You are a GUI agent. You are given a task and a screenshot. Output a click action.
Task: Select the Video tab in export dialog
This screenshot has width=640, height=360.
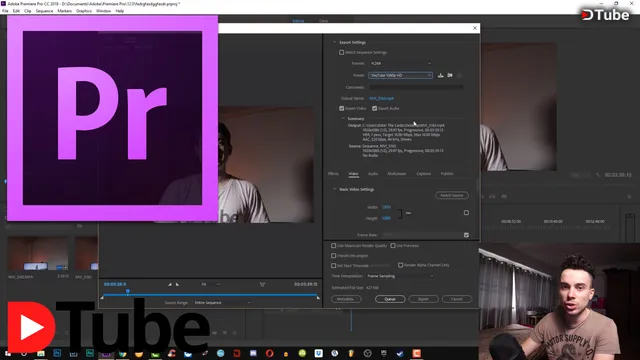[353, 174]
